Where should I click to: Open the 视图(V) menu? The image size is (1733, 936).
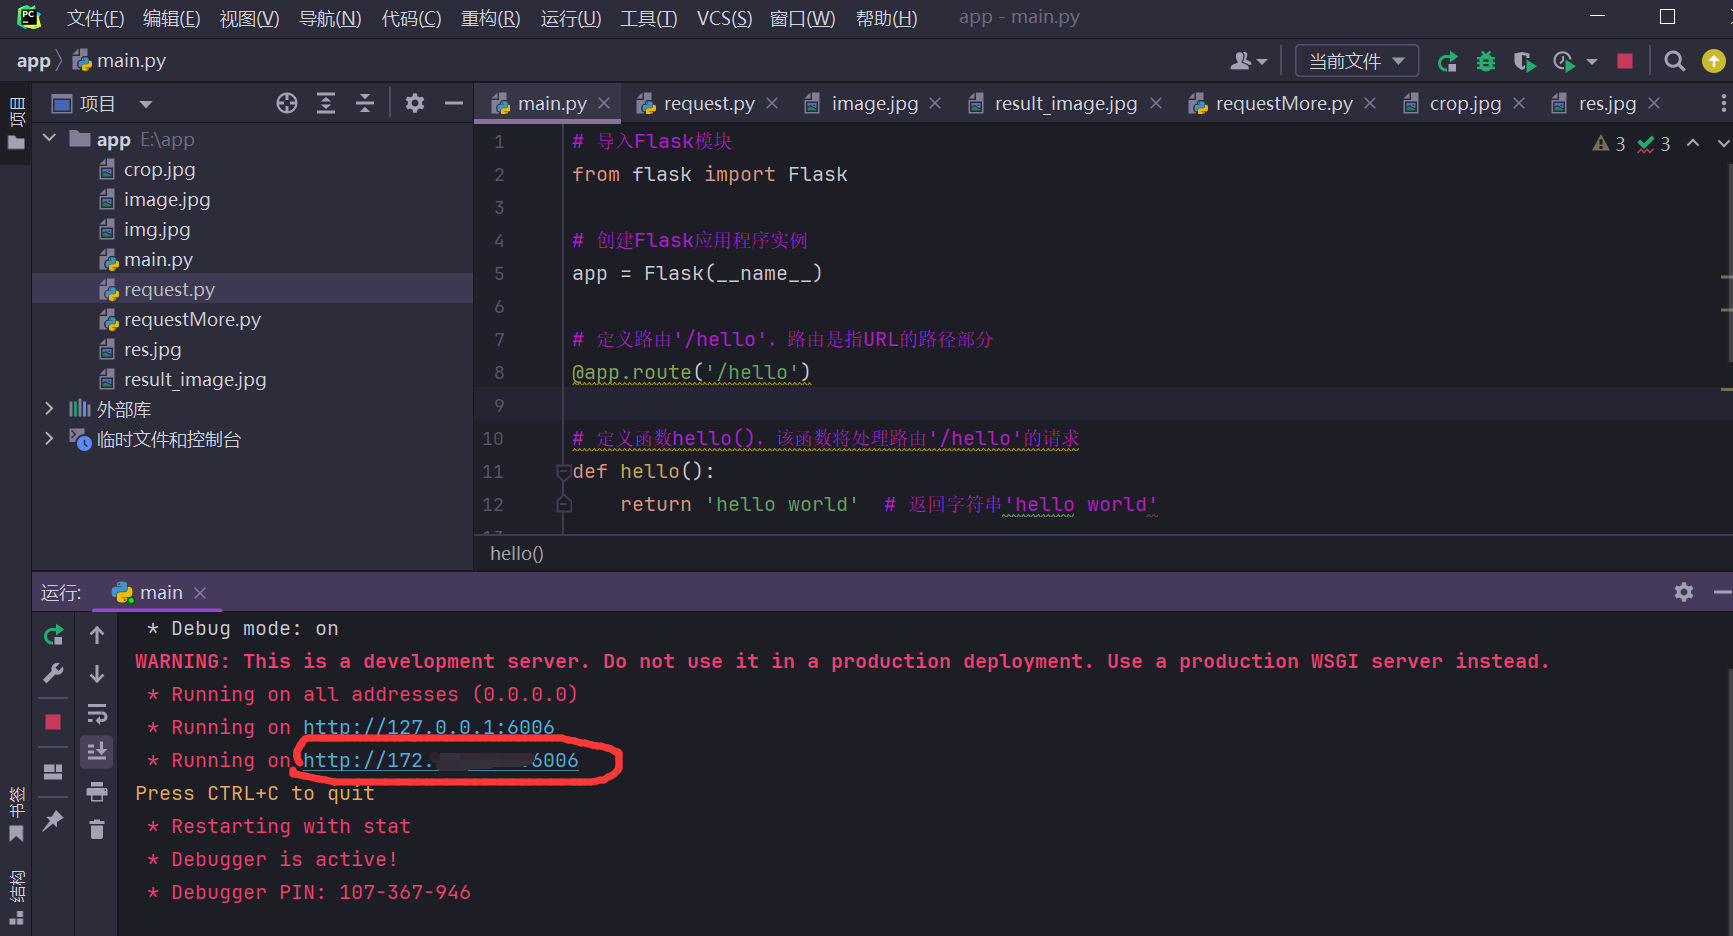tap(249, 18)
